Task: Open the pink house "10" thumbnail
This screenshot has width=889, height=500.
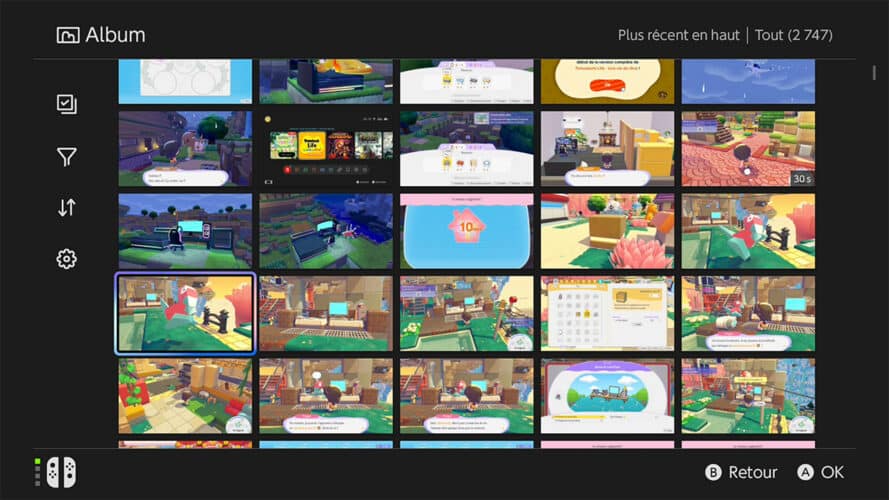Action: pyautogui.click(x=467, y=231)
